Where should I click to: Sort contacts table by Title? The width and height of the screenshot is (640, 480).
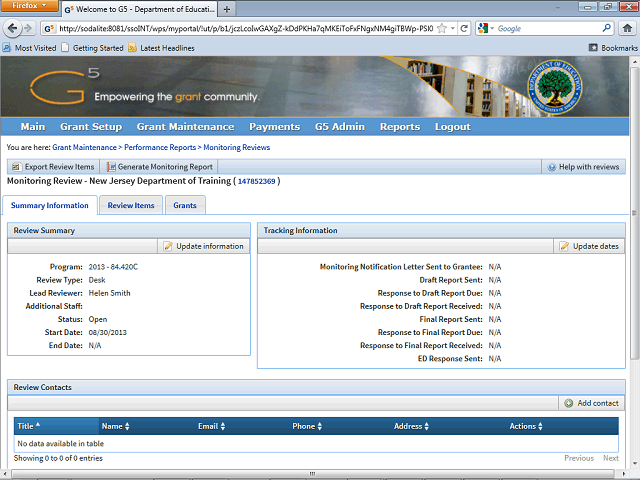tap(56, 426)
